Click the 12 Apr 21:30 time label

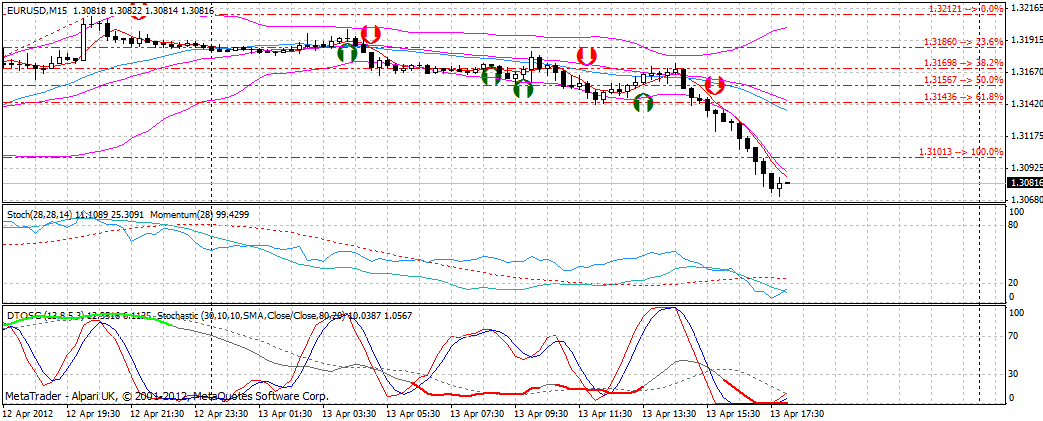[x=157, y=413]
